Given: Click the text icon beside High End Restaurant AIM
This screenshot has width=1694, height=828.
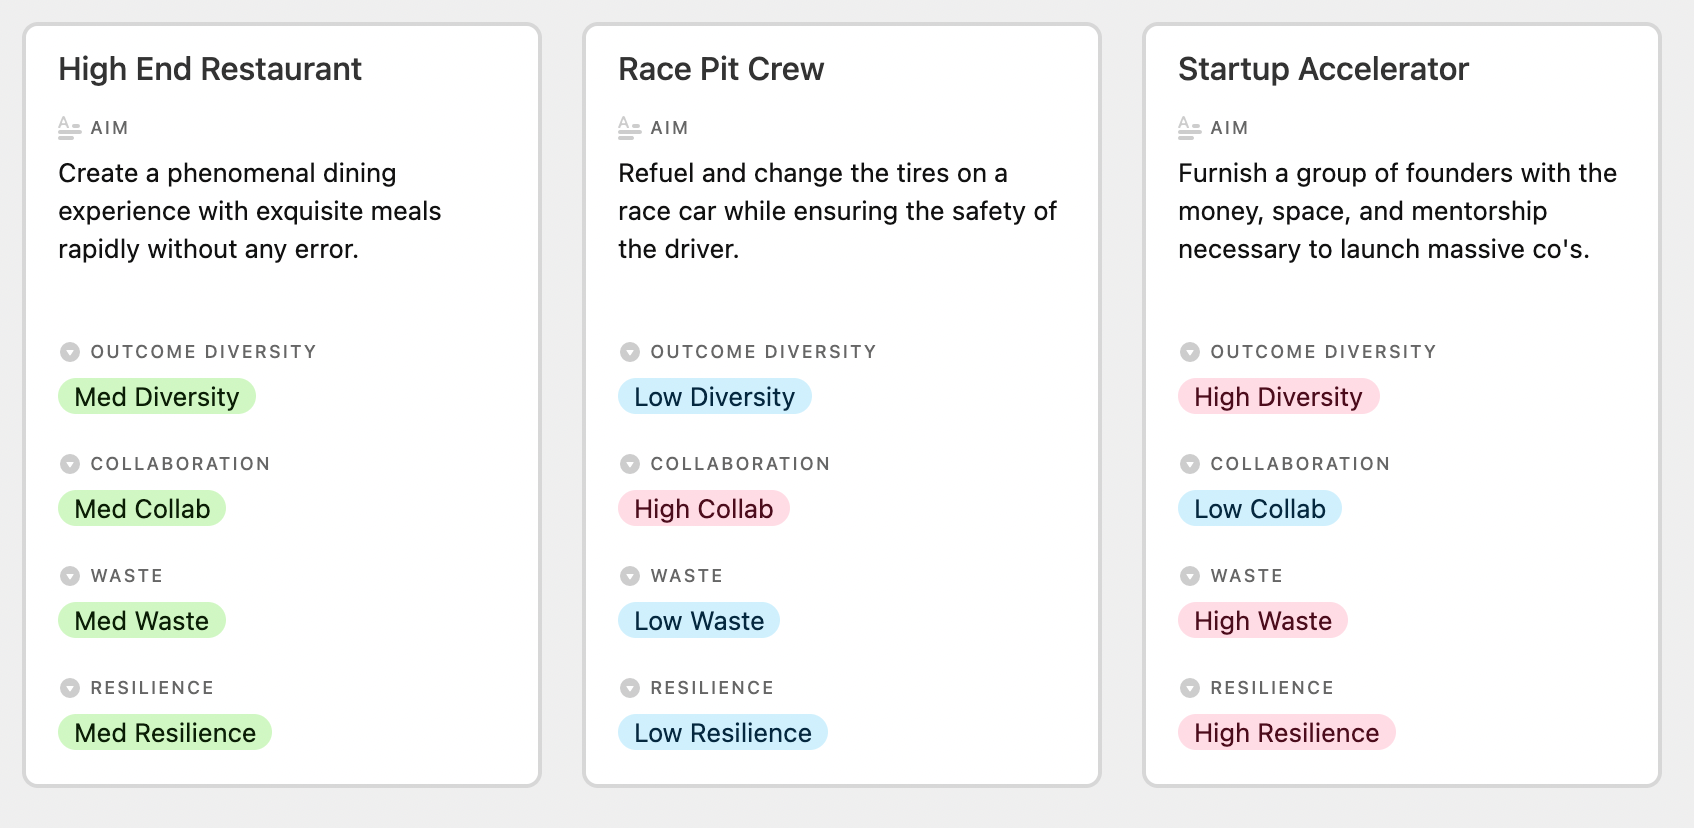Looking at the screenshot, I should [69, 128].
